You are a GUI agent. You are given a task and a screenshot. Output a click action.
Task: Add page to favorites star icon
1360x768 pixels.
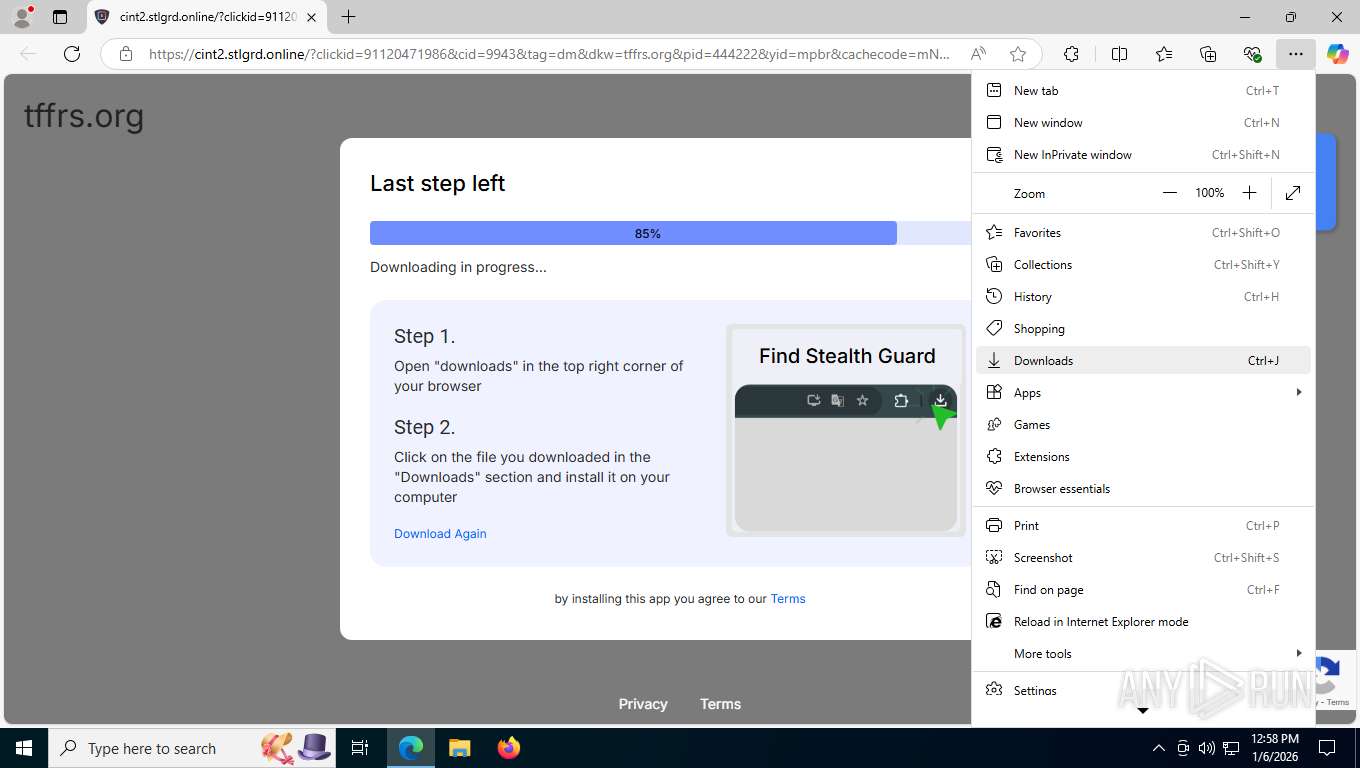point(1018,54)
